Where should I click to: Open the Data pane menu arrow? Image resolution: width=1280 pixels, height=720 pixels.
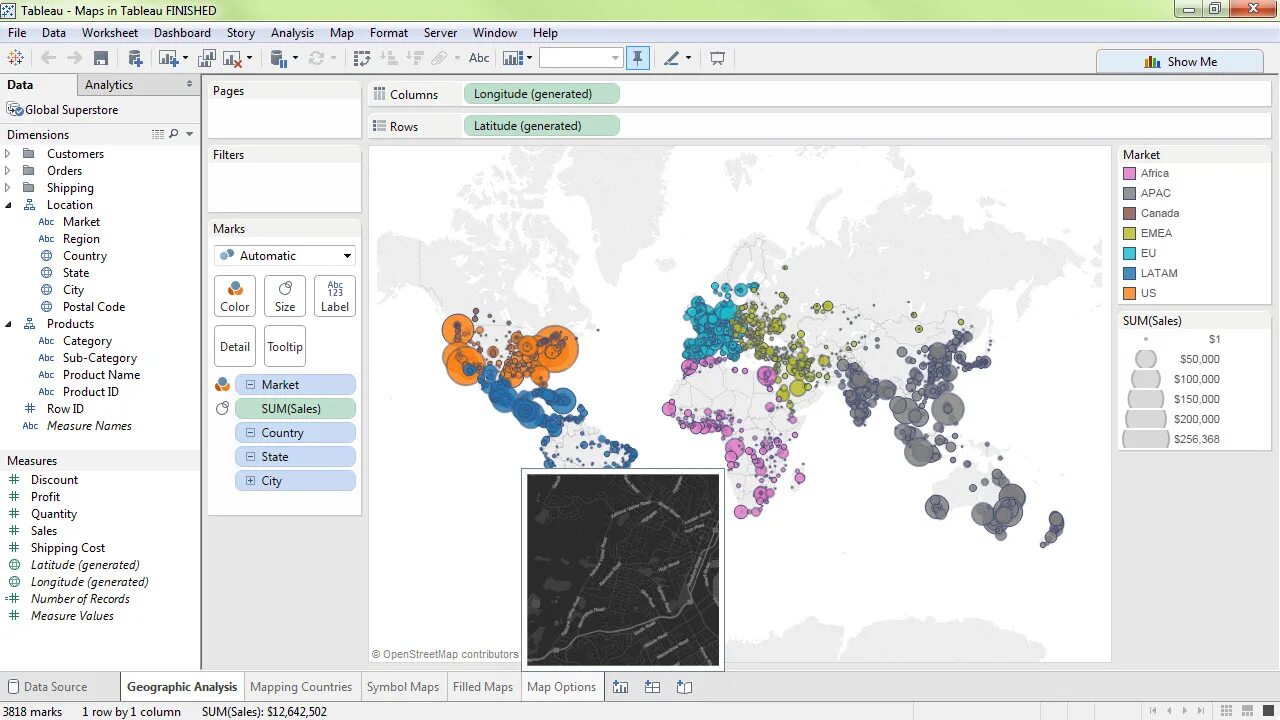tap(190, 85)
